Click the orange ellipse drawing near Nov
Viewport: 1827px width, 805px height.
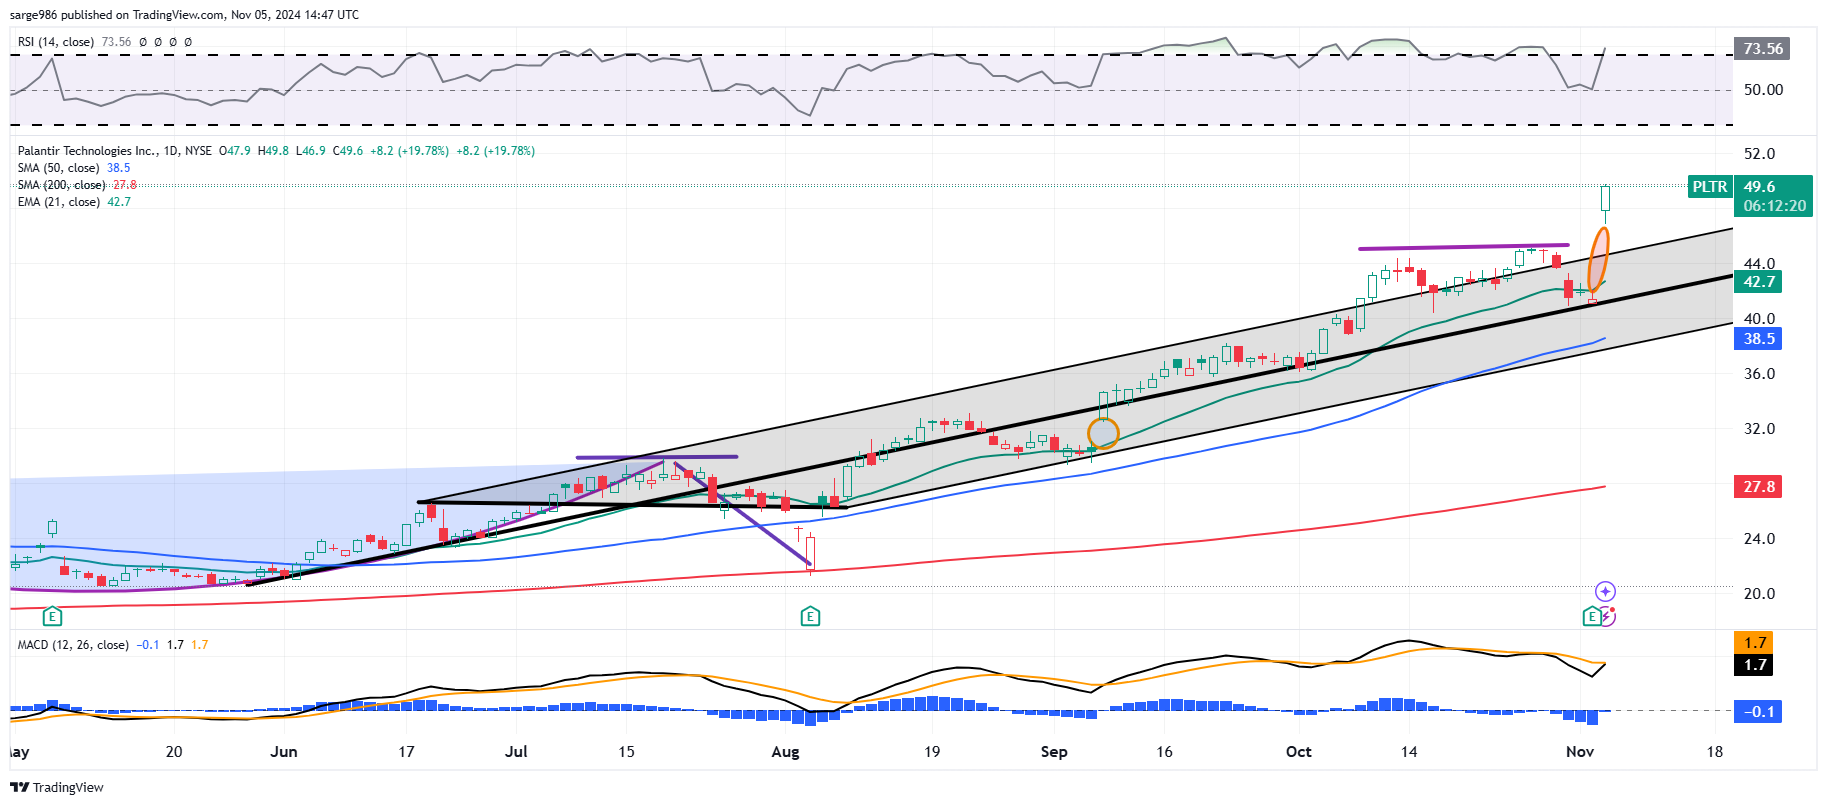1599,260
